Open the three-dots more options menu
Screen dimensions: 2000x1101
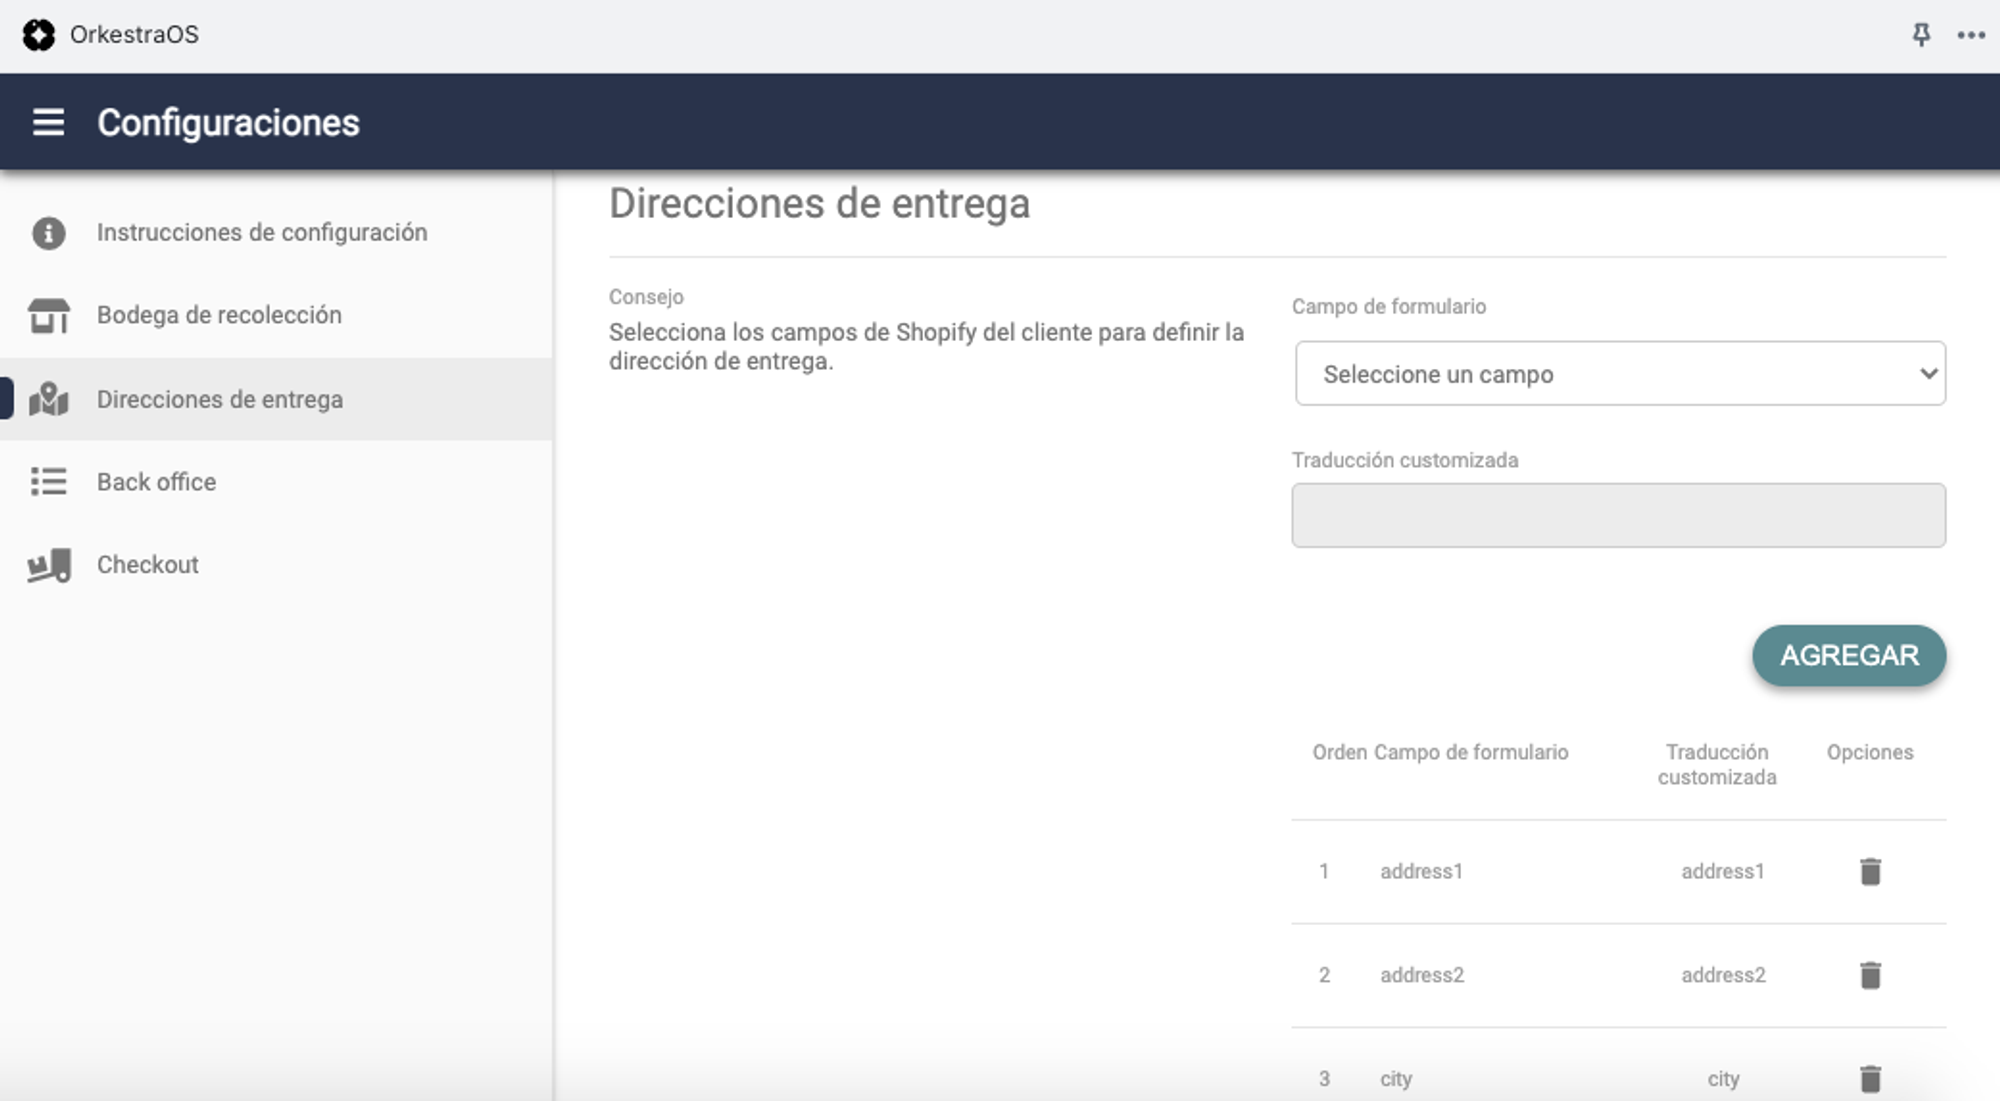(1971, 35)
